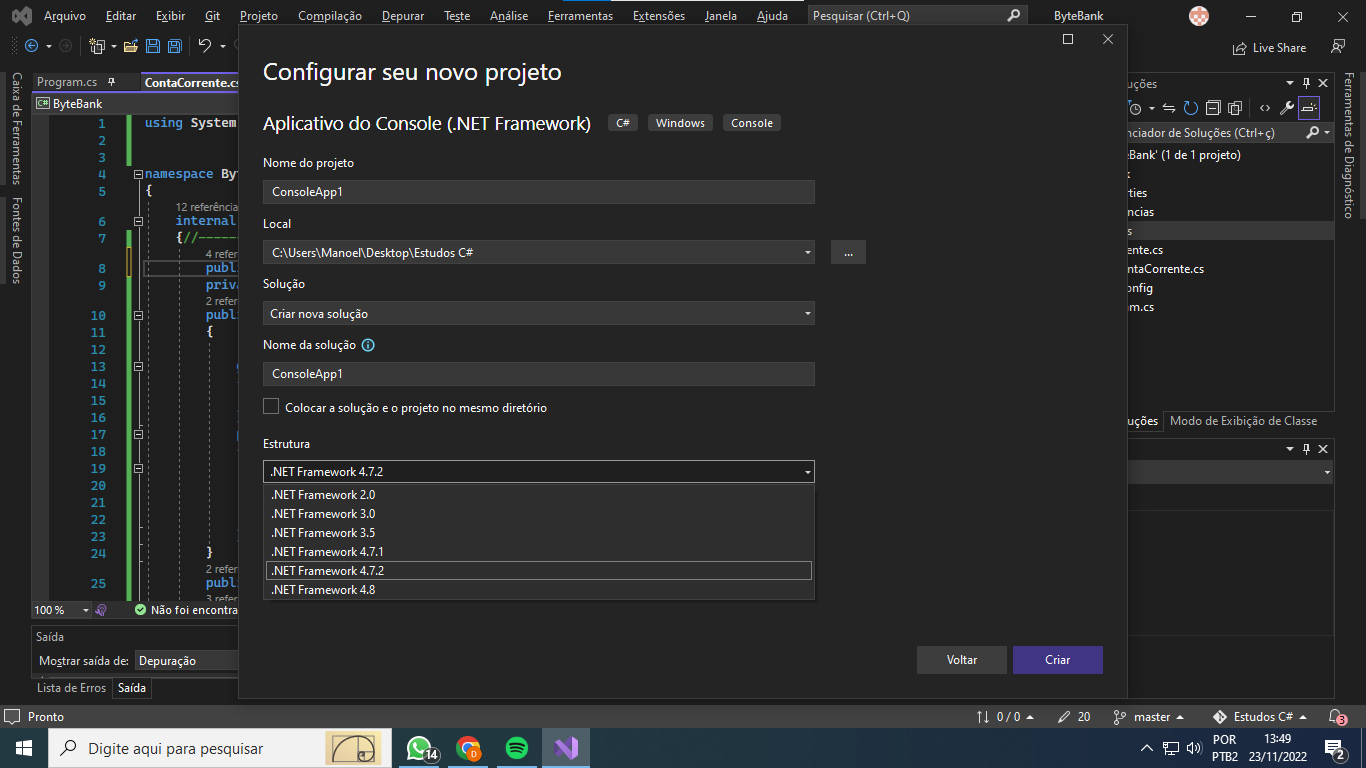1366x768 pixels.
Task: Click the Navigate Backward arrow icon
Action: click(31, 46)
